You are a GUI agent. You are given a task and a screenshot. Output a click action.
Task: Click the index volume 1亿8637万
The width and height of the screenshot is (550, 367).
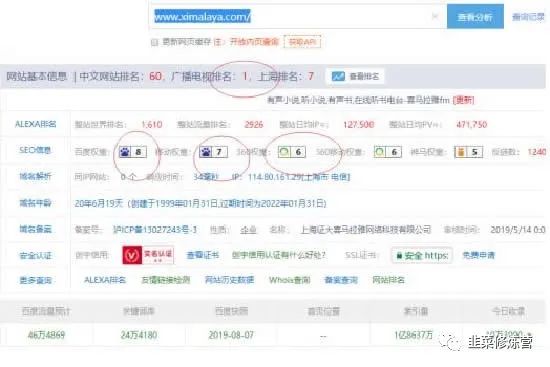pyautogui.click(x=414, y=335)
